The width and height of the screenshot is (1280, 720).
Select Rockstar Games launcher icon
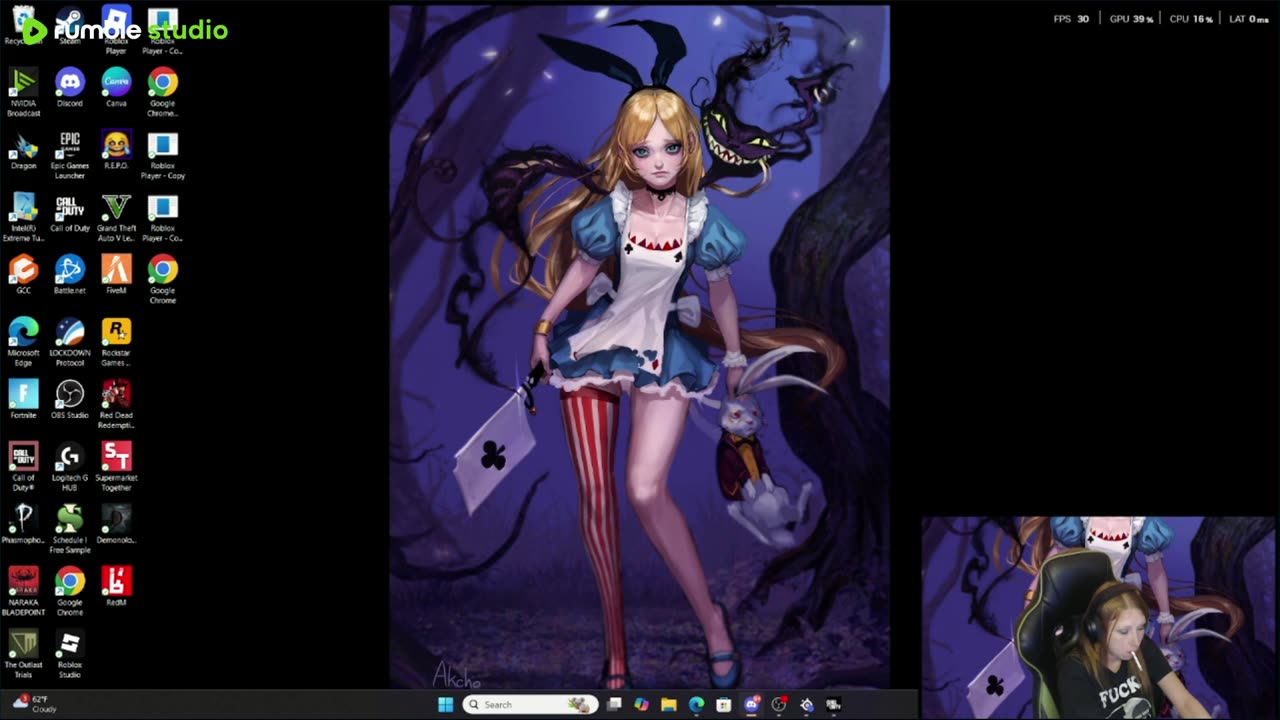(x=116, y=342)
